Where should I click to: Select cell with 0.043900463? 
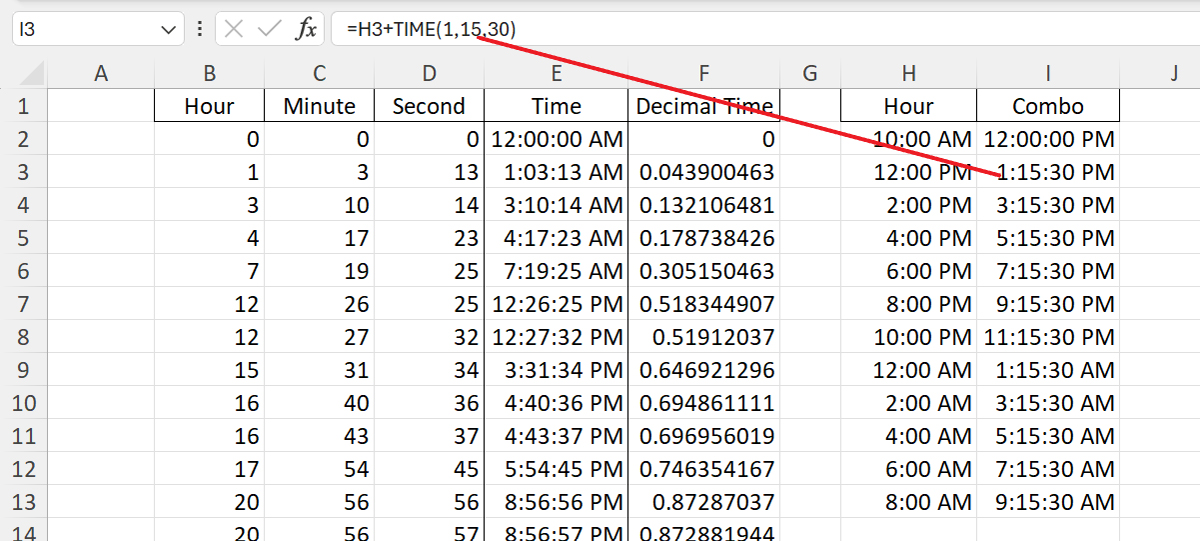pyautogui.click(x=704, y=173)
